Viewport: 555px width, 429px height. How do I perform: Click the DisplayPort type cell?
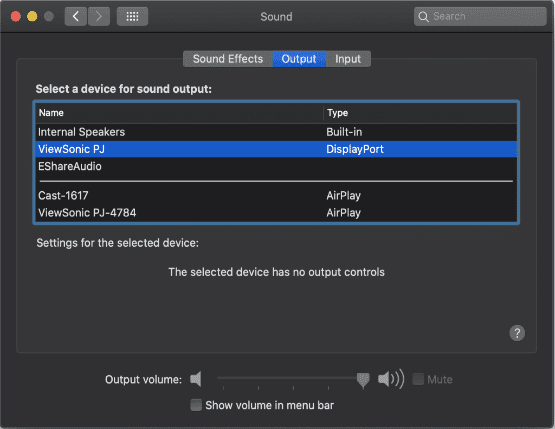tap(355, 149)
